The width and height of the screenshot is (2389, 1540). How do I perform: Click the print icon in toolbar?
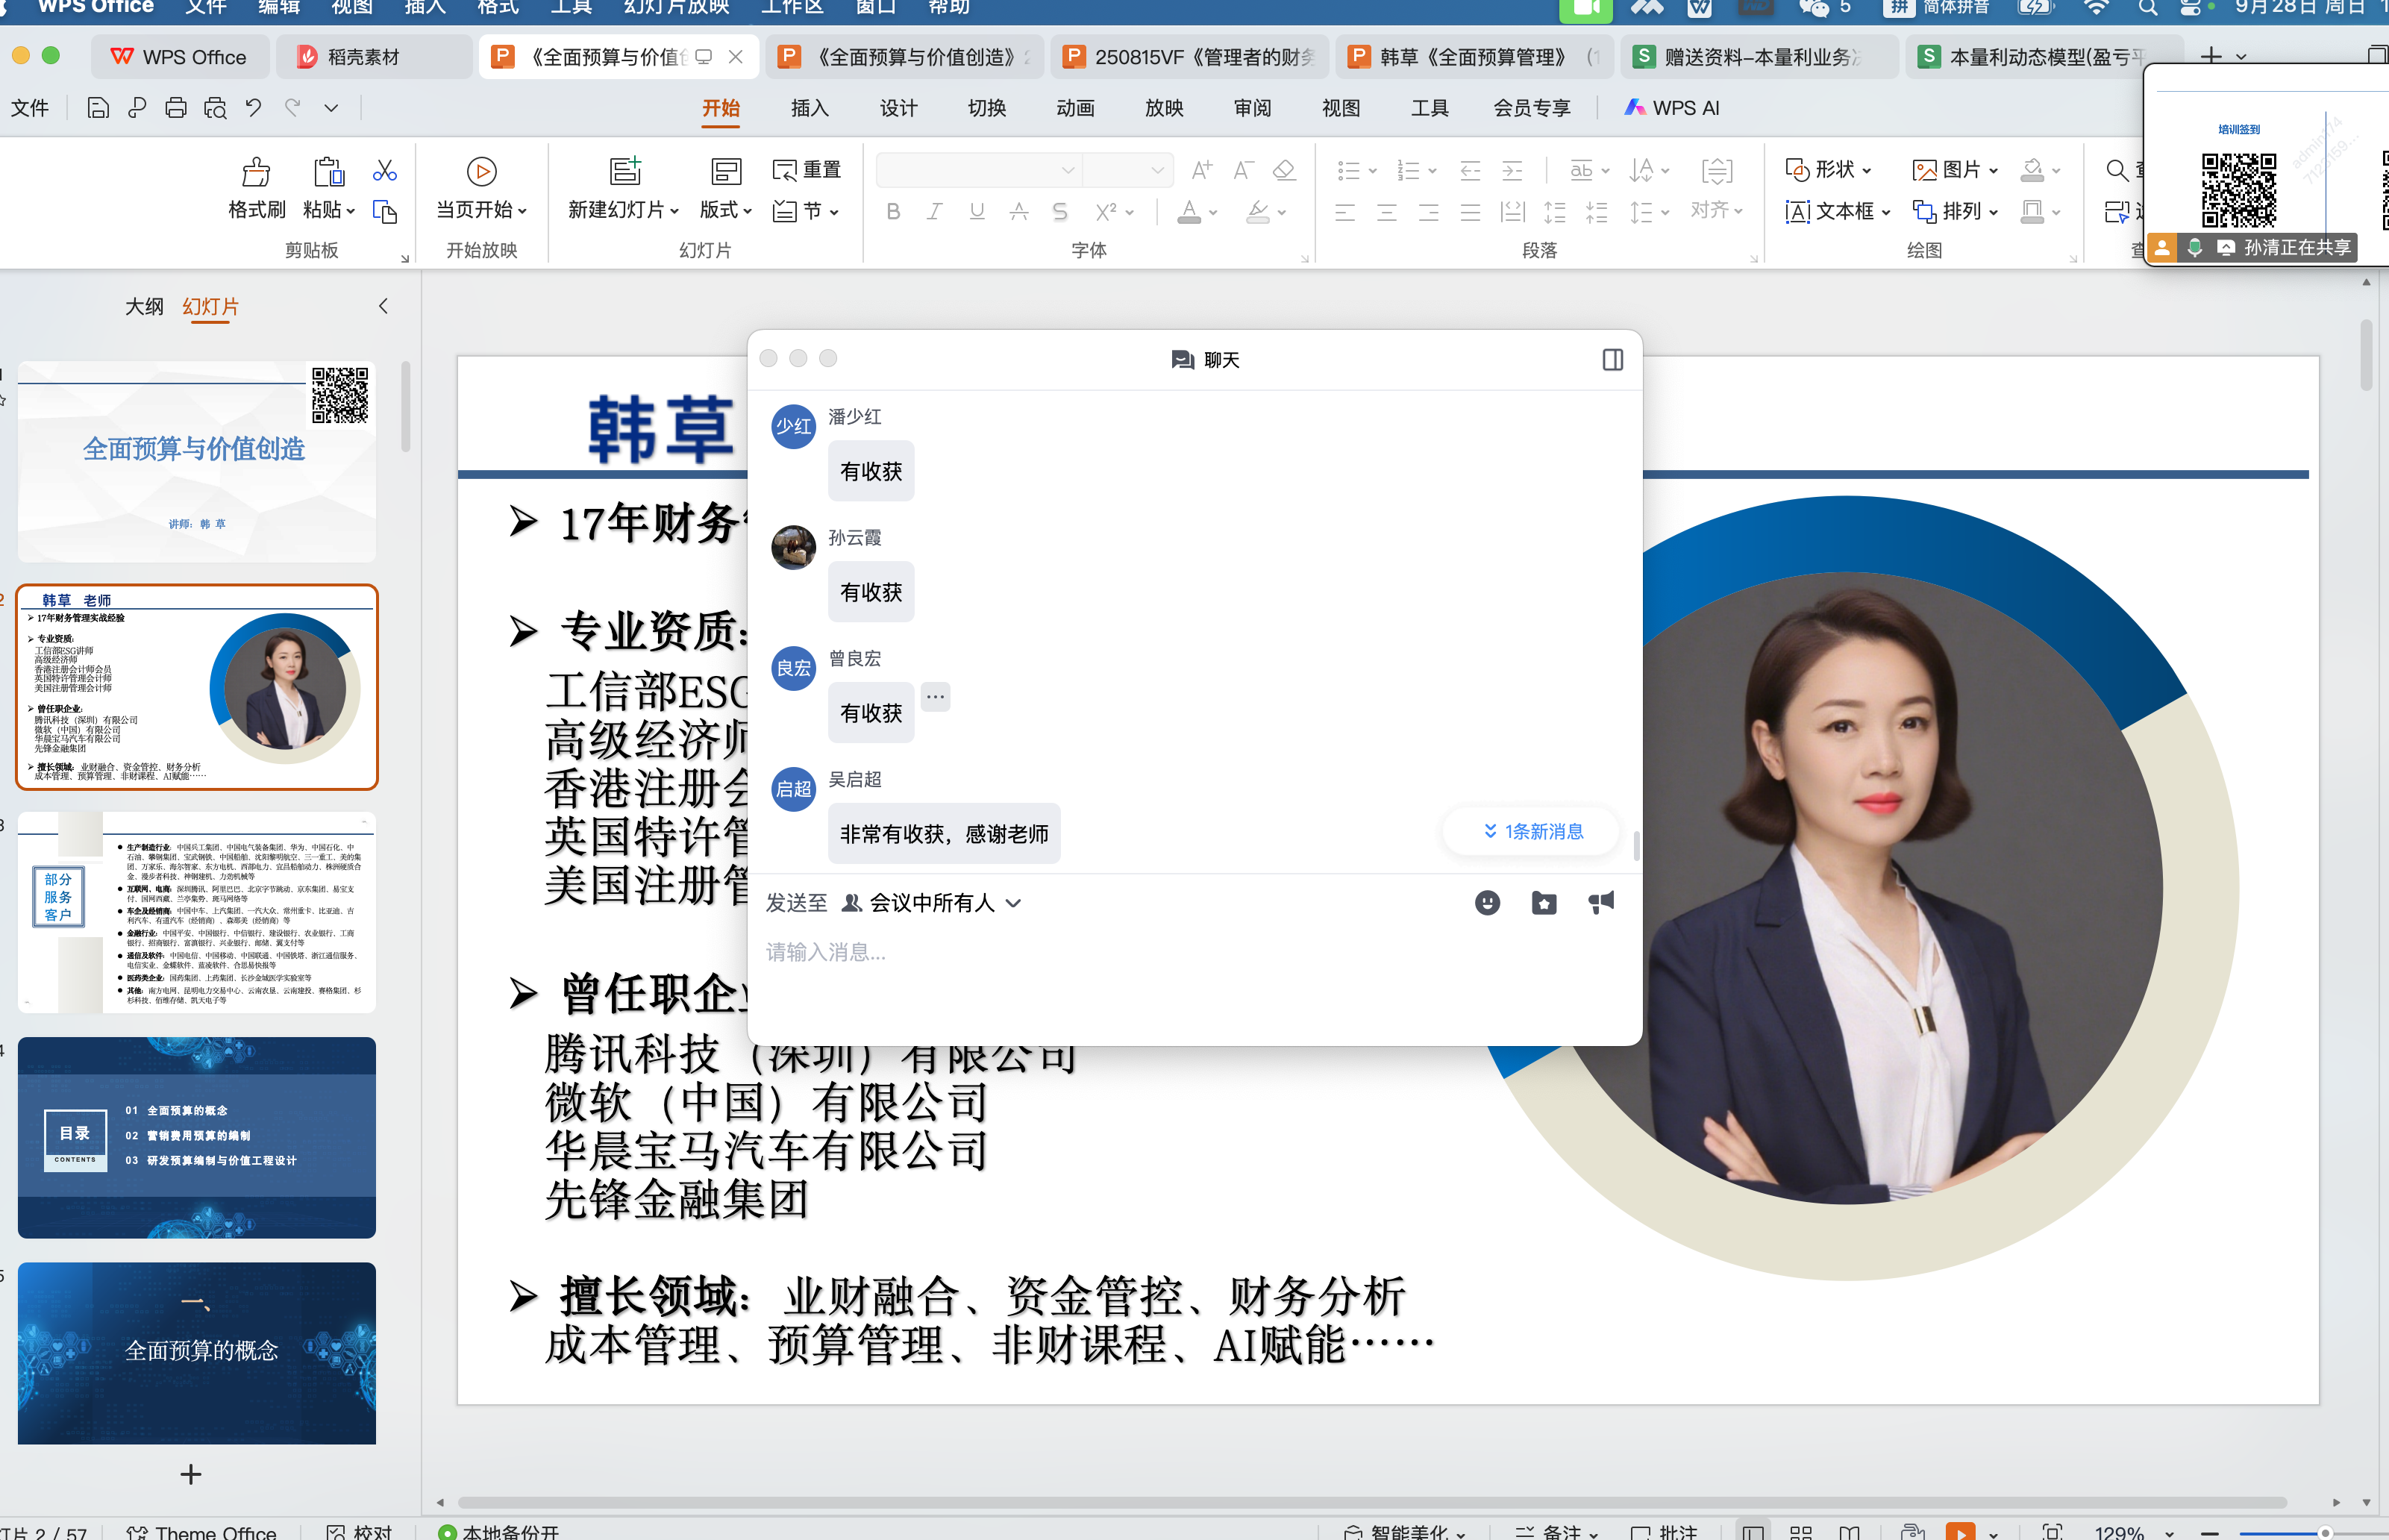point(176,108)
